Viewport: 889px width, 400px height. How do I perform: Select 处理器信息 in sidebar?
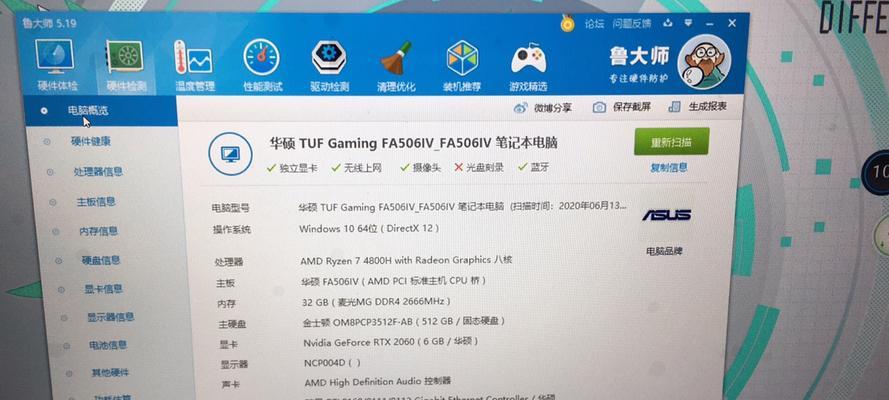[98, 171]
